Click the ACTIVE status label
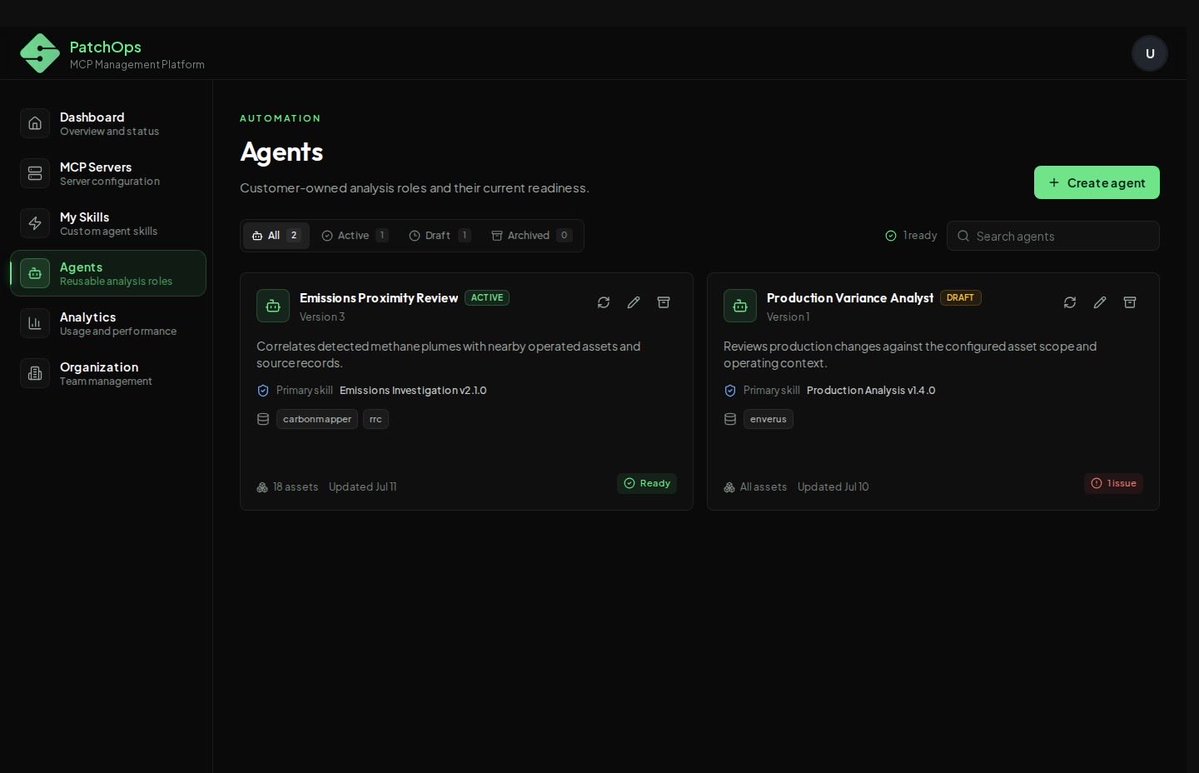This screenshot has width=1199, height=773. 487,297
